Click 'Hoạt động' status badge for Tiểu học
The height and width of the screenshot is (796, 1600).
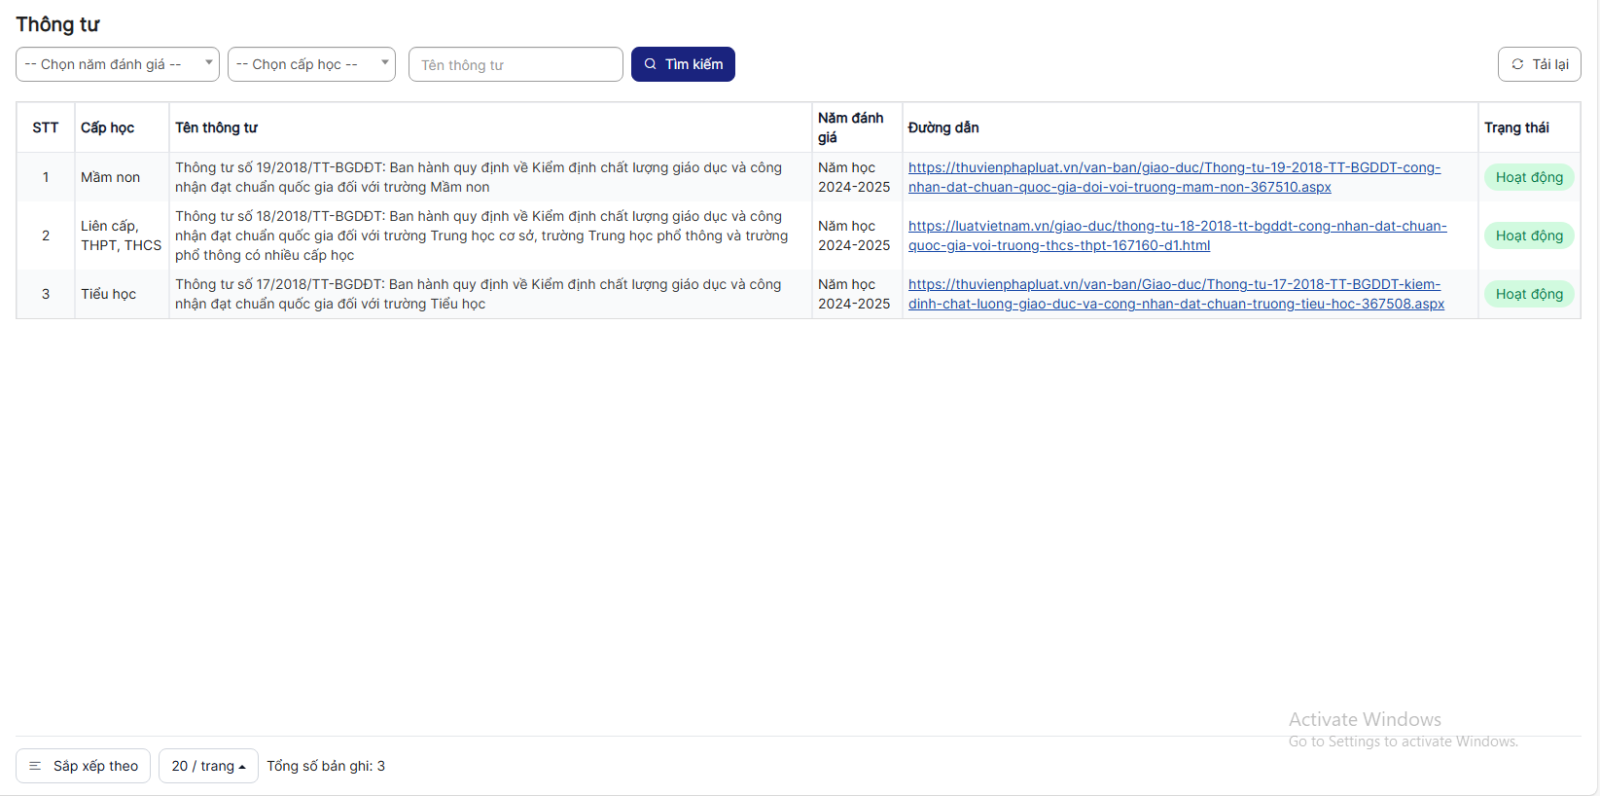tap(1528, 294)
